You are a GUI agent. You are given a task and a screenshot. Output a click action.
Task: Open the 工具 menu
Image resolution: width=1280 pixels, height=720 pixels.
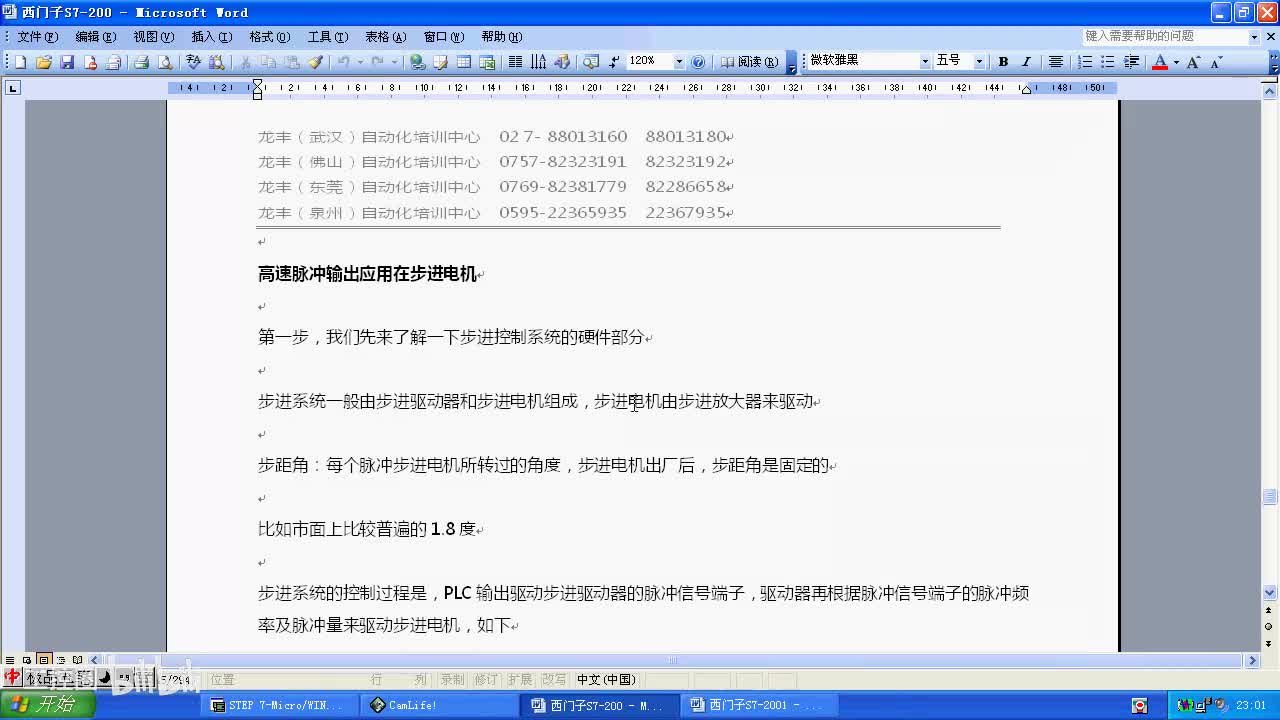pos(327,37)
